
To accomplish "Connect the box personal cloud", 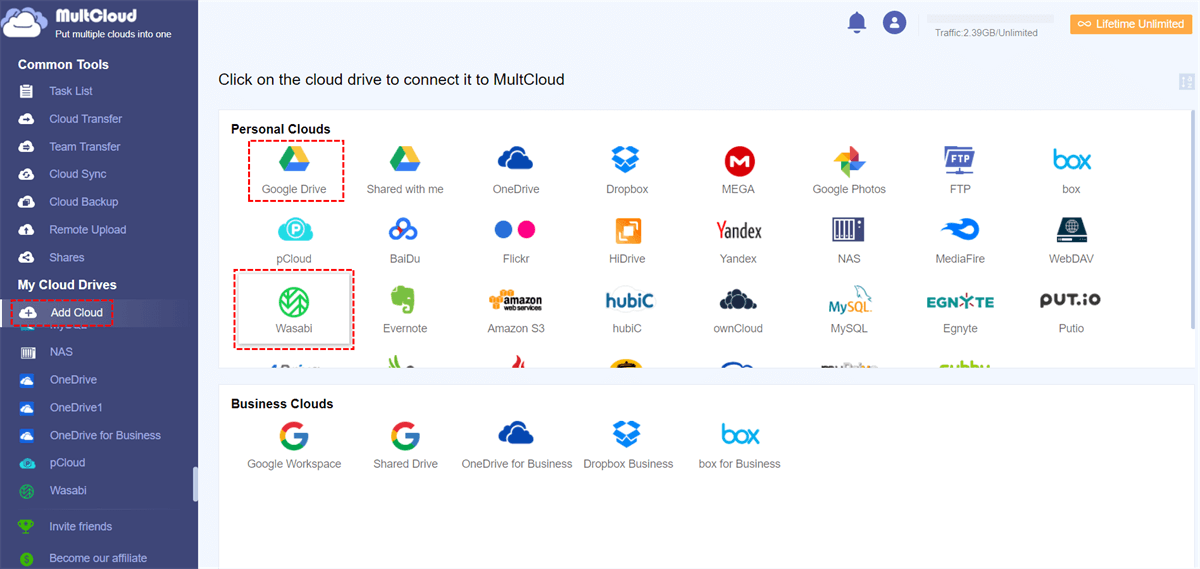I will pyautogui.click(x=1071, y=170).
